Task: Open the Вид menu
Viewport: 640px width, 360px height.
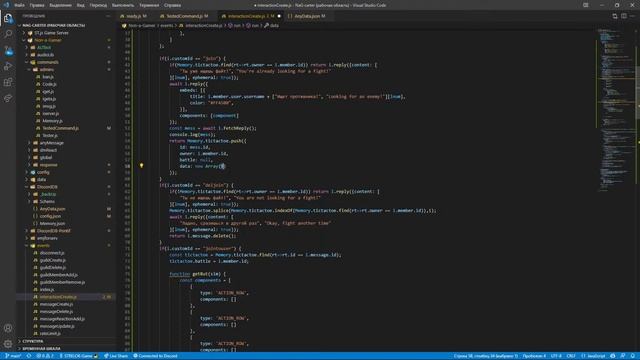Action: (x=81, y=5)
